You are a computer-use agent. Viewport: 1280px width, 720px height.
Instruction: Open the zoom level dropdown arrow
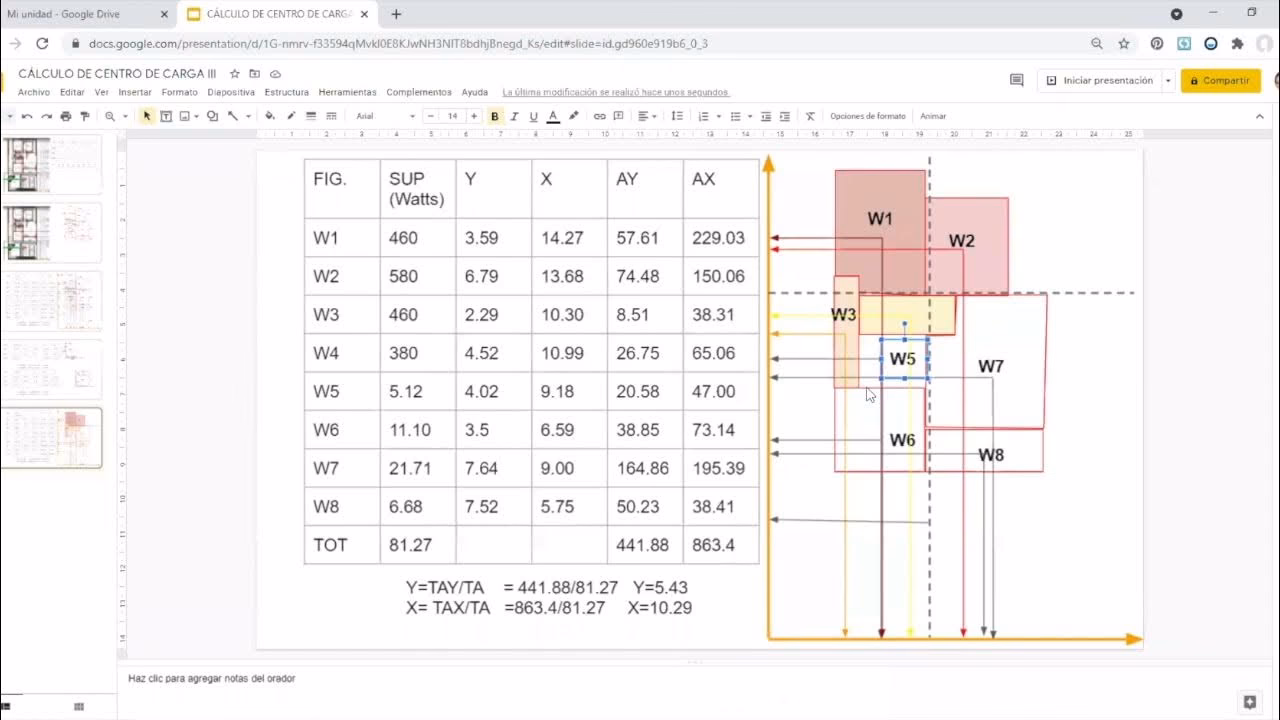pos(125,116)
